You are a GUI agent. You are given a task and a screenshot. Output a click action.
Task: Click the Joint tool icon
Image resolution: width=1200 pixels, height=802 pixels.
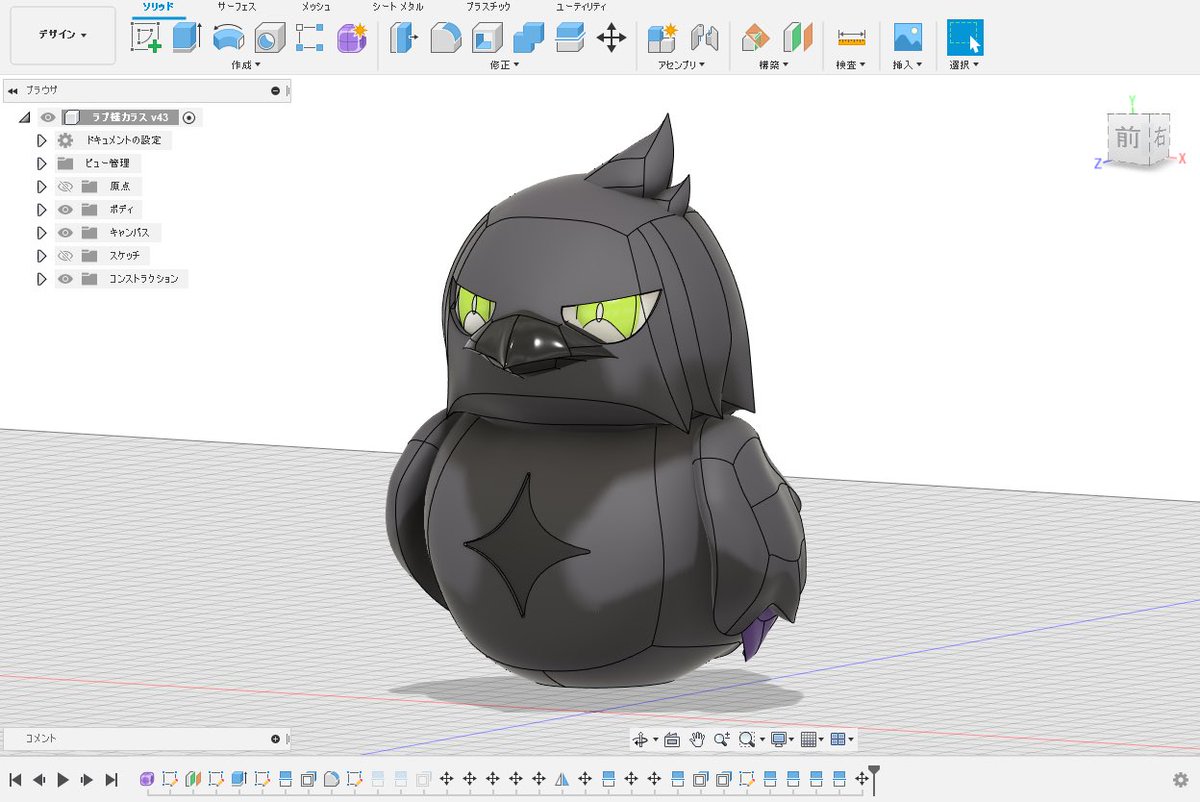click(x=705, y=38)
